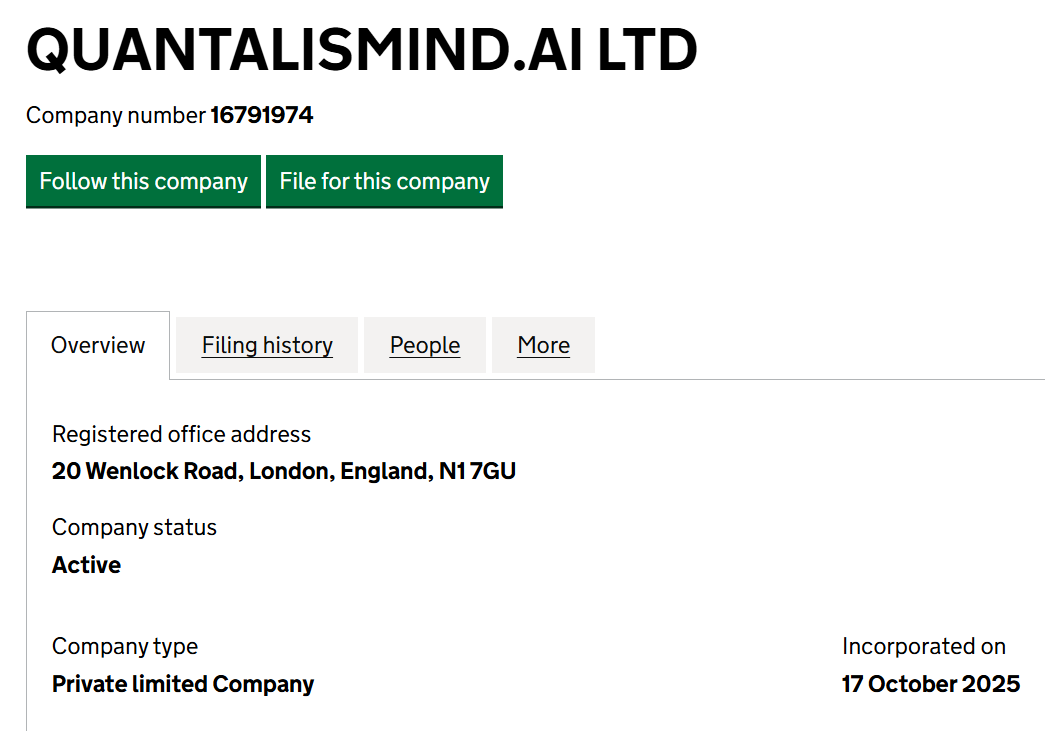The width and height of the screenshot is (1045, 731).
Task: Click the postcode N1 7GU
Action: (477, 471)
